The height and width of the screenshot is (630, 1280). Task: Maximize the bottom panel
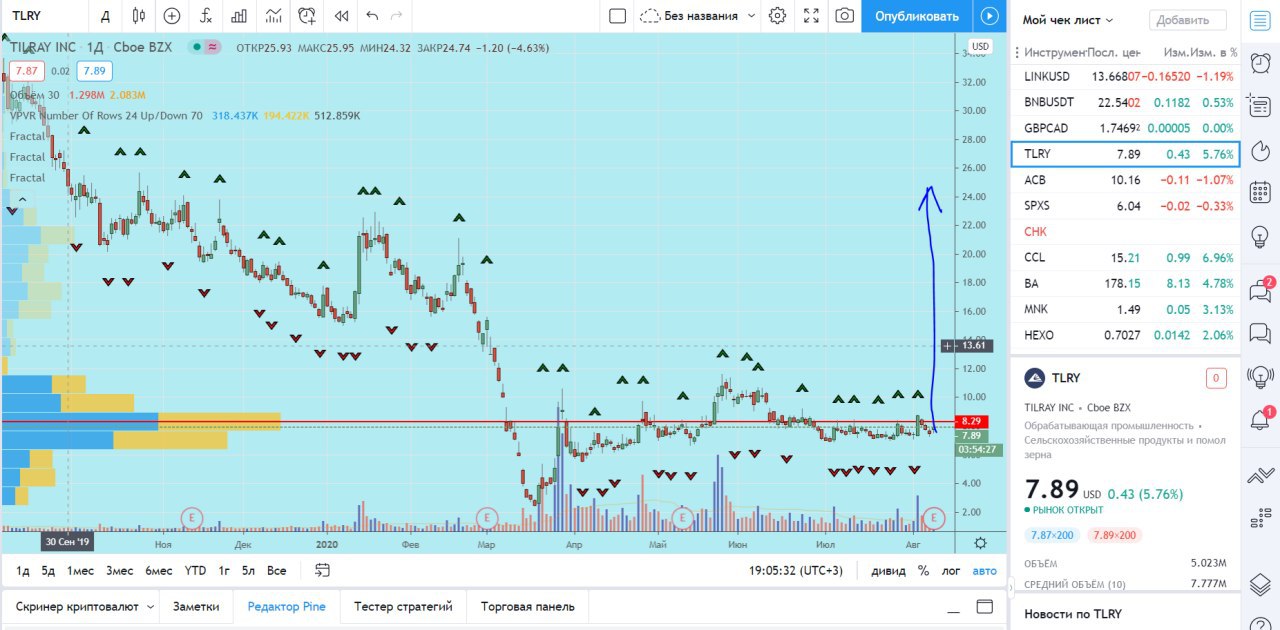point(985,607)
